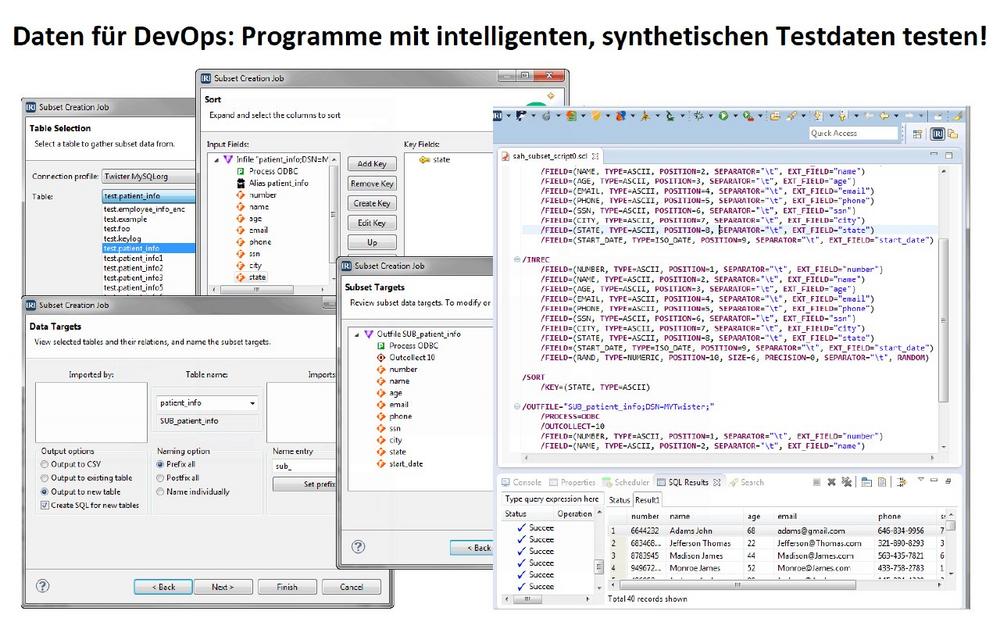Click the Alias patient_info icon
This screenshot has height=629, width=1000.
(240, 183)
